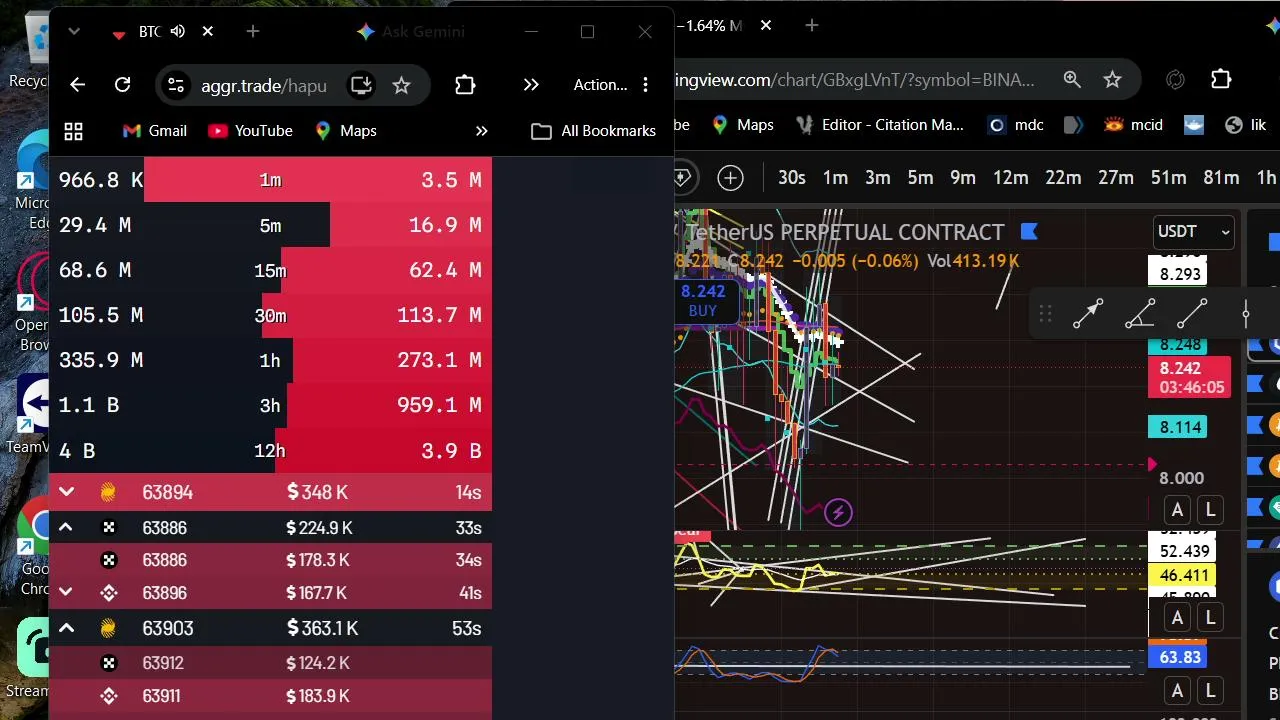
Task: Expand the 63896 $167.7 K trade row
Action: pos(66,593)
